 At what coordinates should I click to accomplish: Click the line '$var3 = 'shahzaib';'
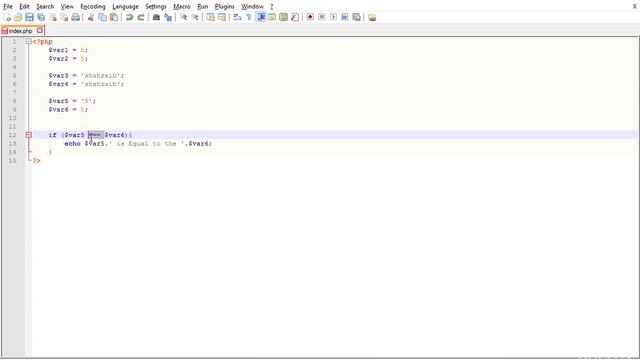pos(86,76)
